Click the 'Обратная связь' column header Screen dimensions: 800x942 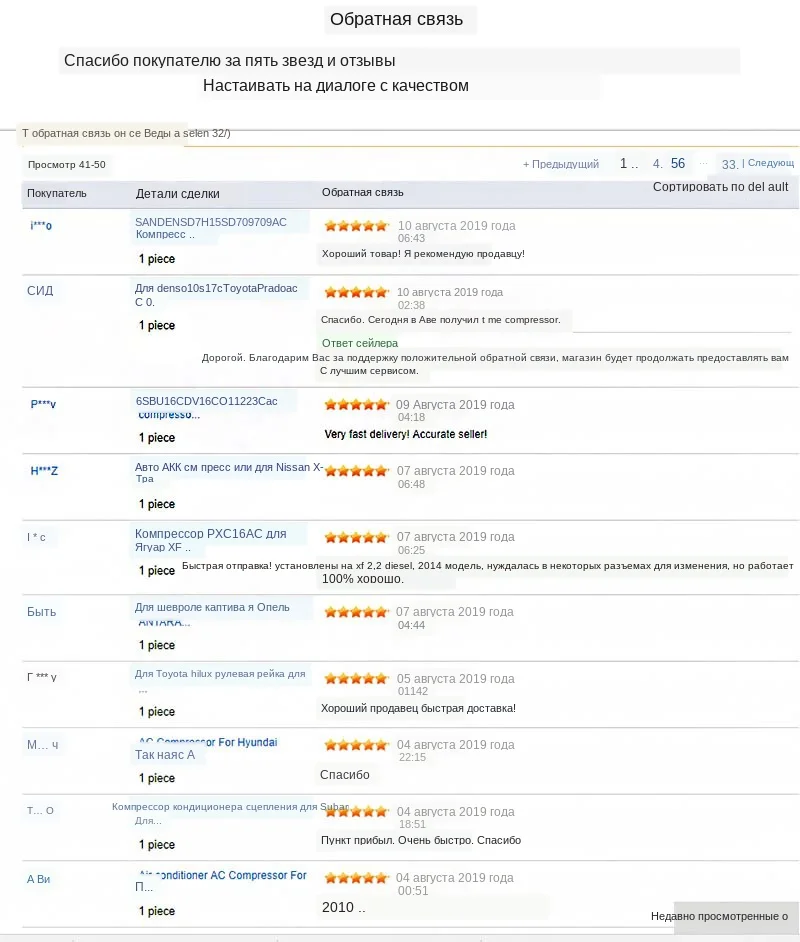pos(362,192)
